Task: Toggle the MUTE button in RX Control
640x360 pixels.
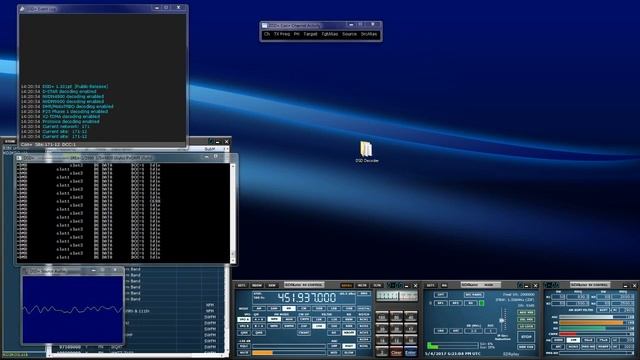Action: point(244,353)
